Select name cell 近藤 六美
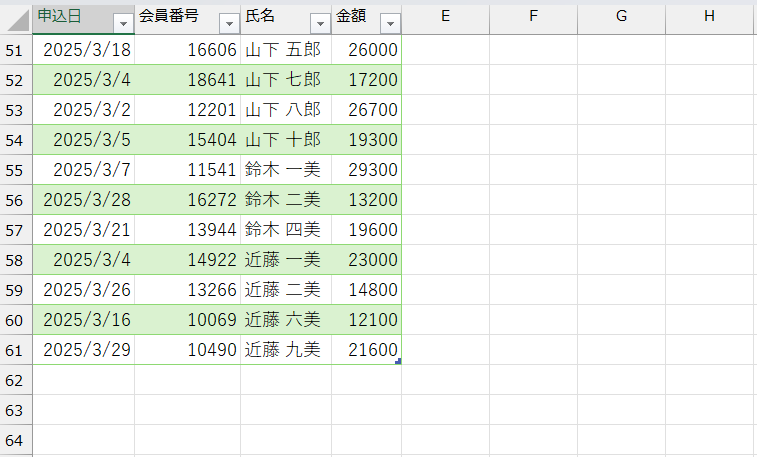Screen dimensions: 757x457 coord(286,319)
